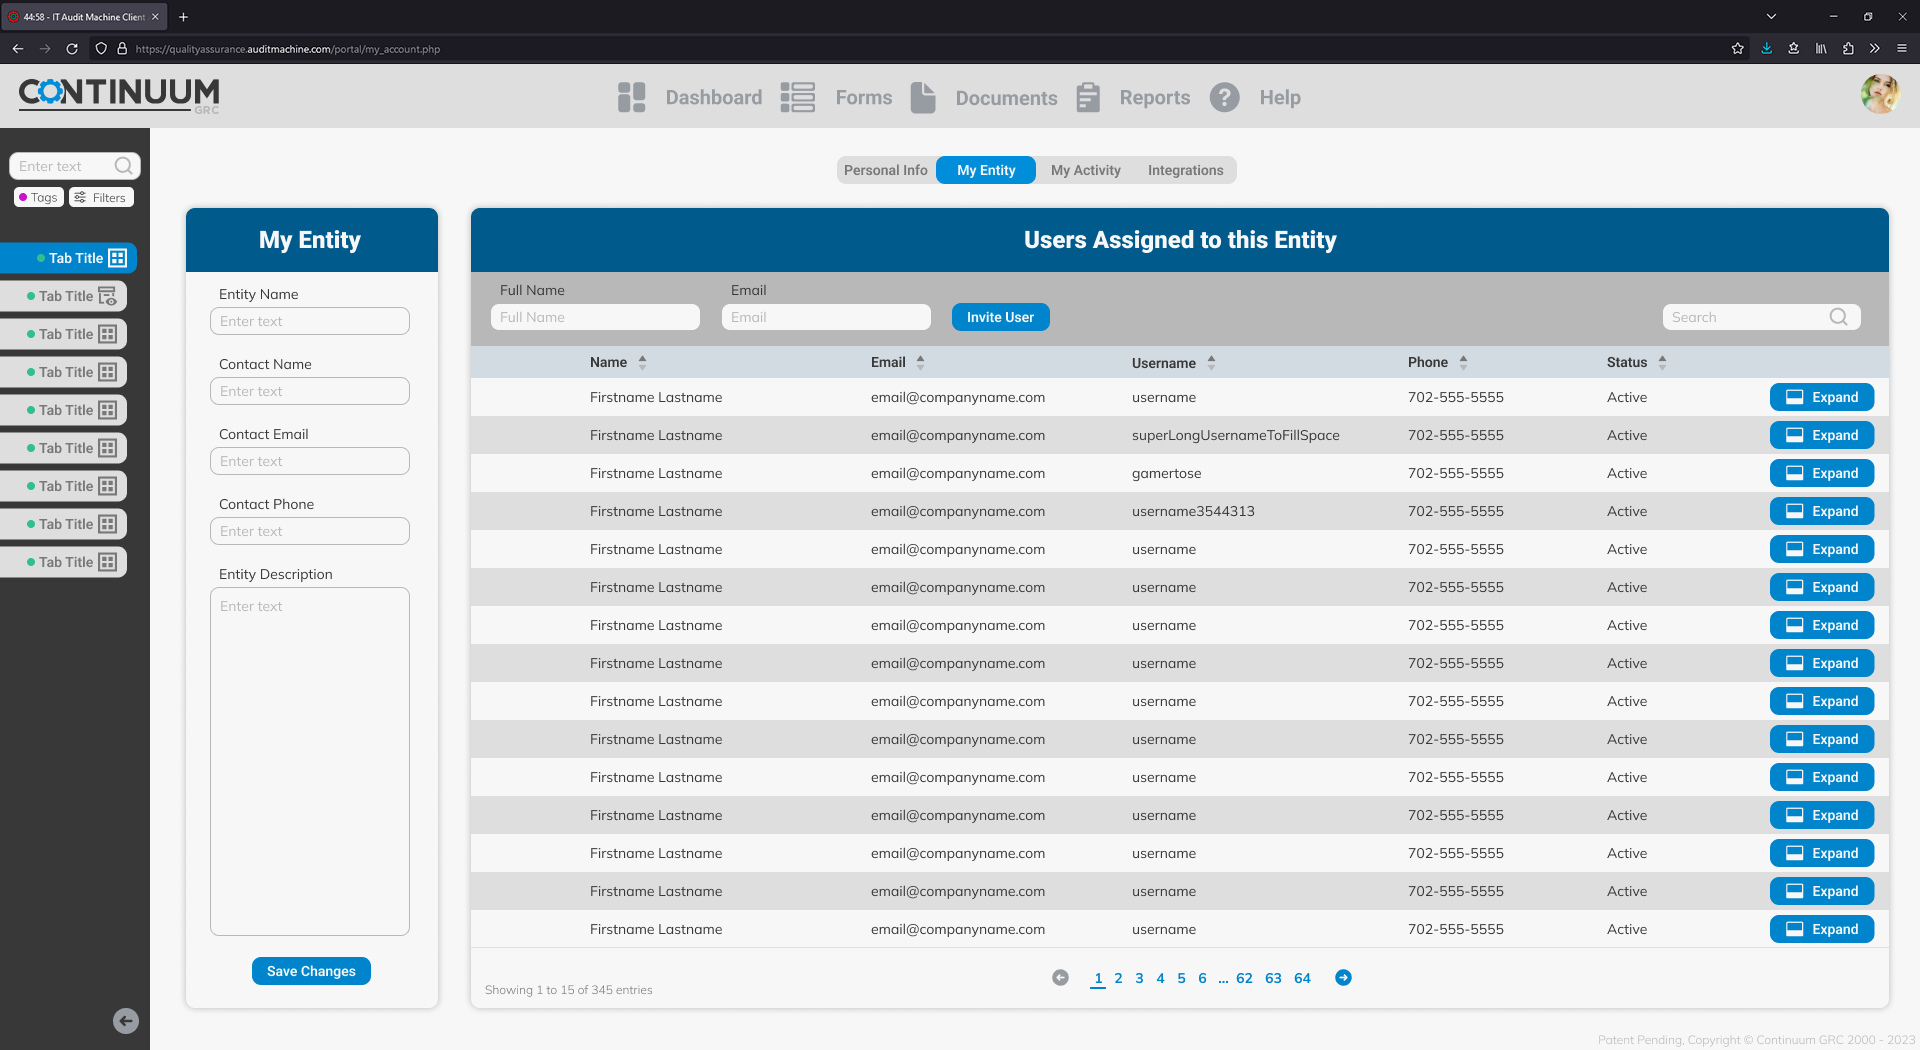
Task: Open user profile avatar
Action: tap(1880, 94)
